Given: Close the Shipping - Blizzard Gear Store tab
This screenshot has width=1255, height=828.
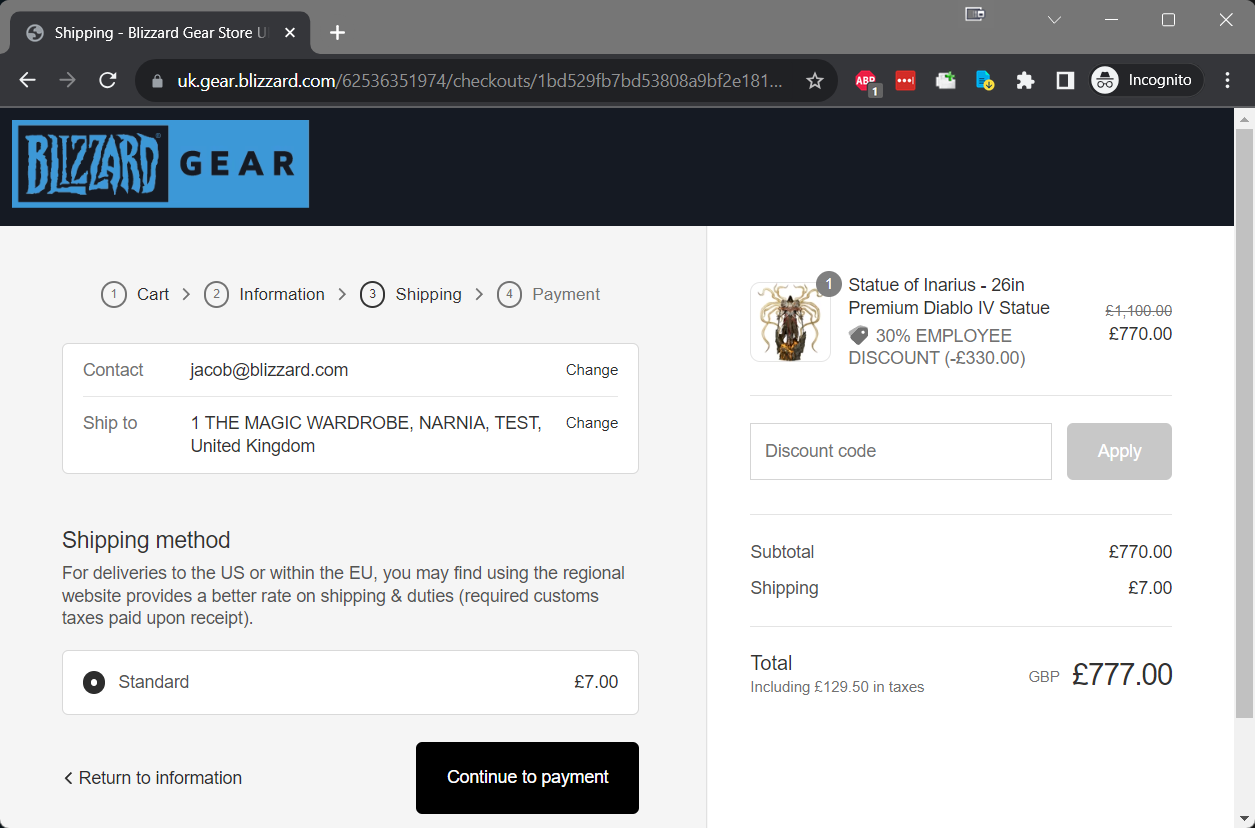Looking at the screenshot, I should click(291, 33).
